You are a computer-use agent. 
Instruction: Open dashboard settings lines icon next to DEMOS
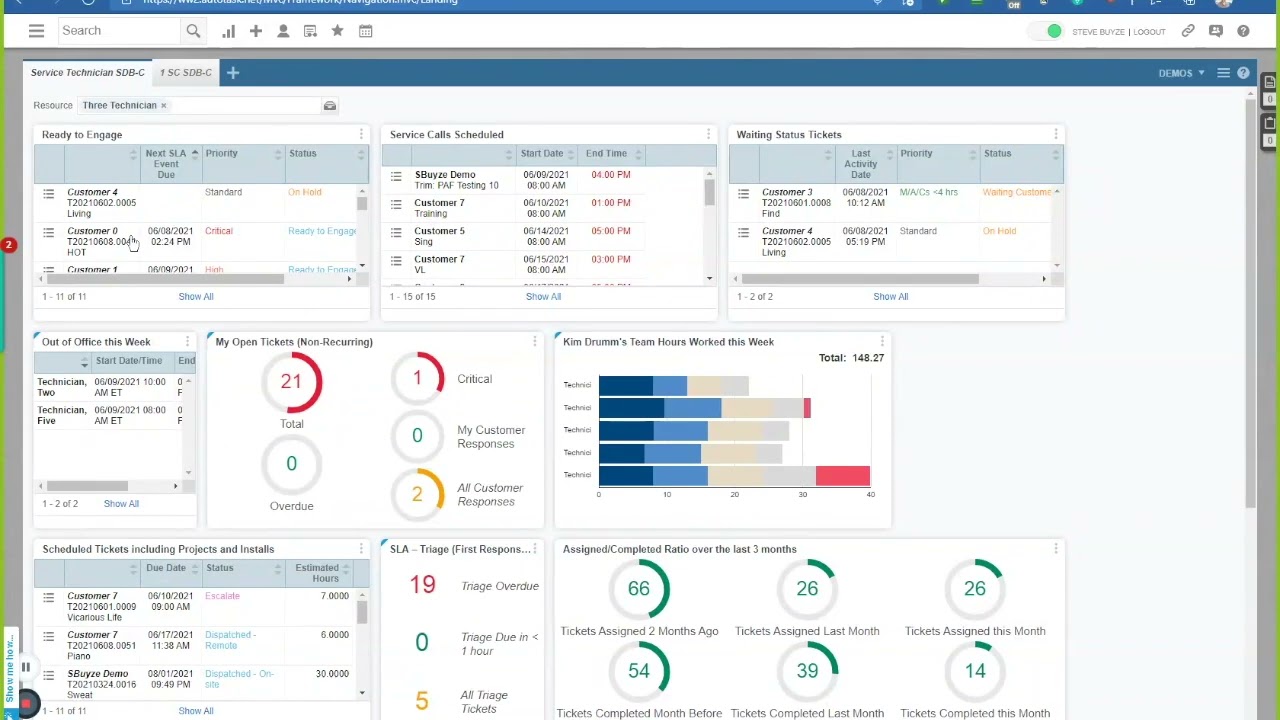[1223, 73]
